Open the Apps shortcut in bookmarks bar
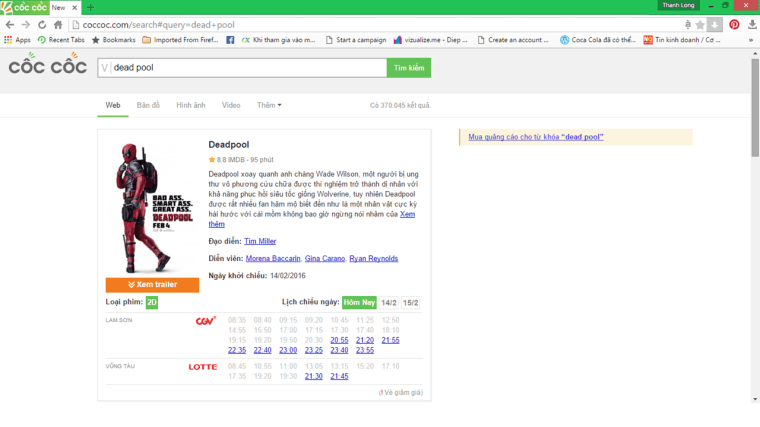Image resolution: width=760 pixels, height=427 pixels. coord(17,40)
